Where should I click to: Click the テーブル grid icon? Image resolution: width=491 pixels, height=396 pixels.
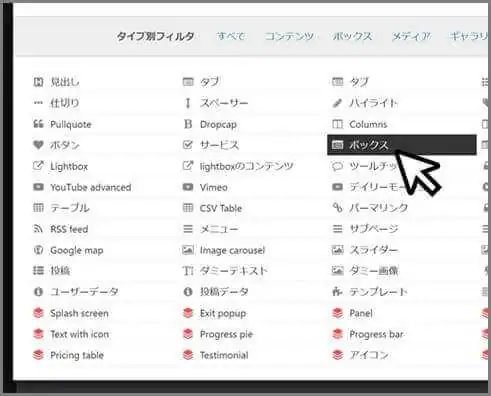[38, 208]
